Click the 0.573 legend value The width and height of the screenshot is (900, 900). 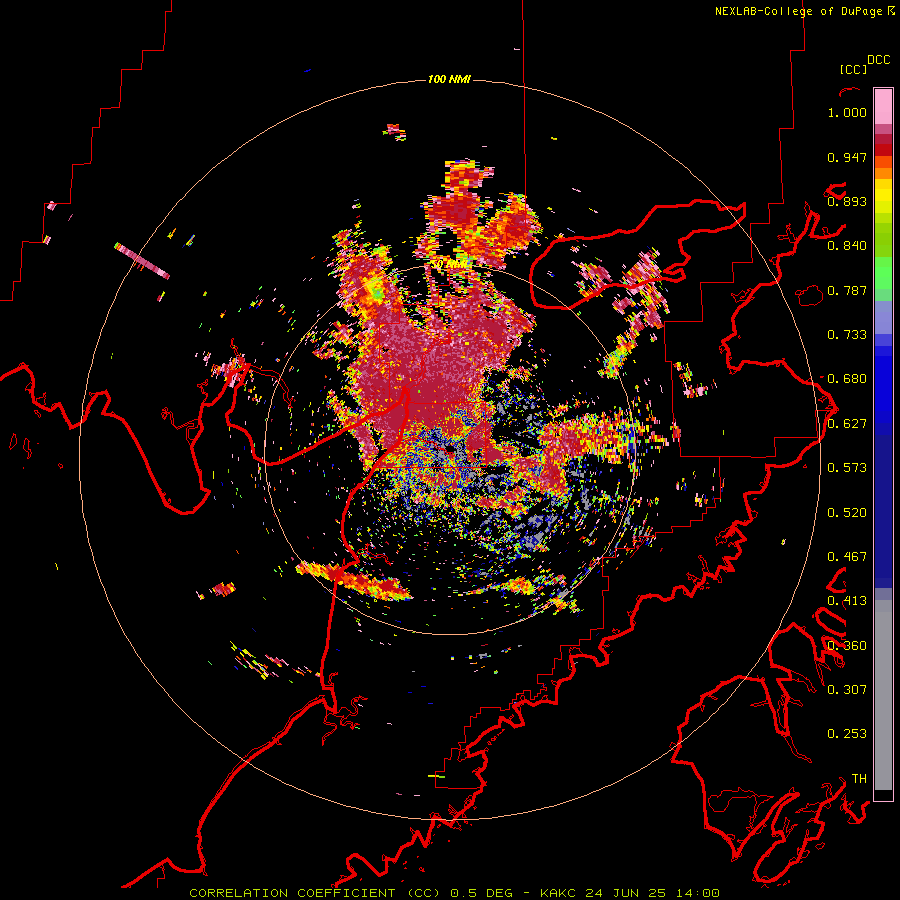click(847, 468)
